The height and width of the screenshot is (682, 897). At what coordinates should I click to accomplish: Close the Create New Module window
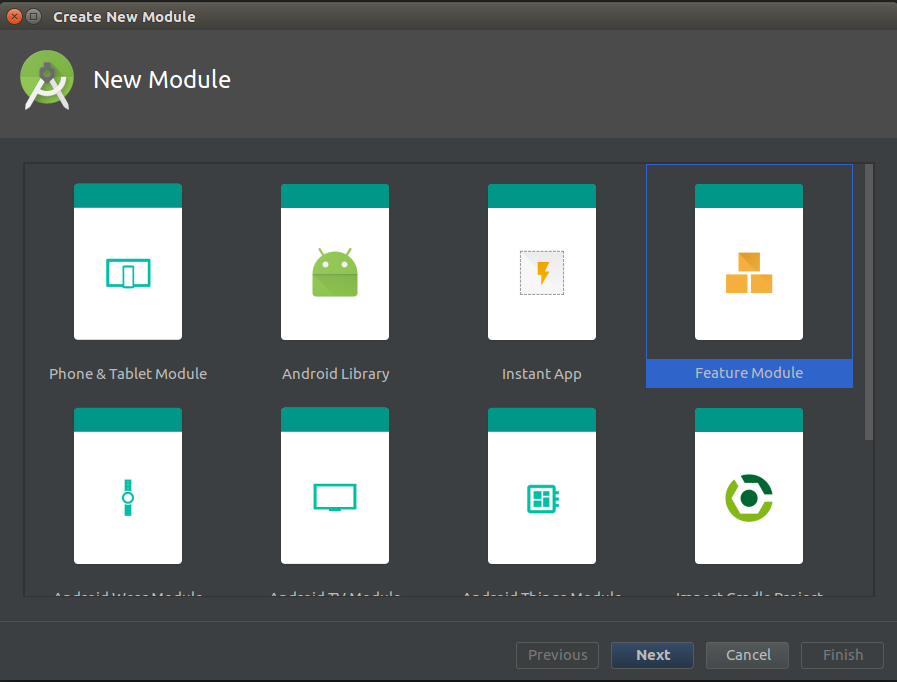(x=14, y=16)
